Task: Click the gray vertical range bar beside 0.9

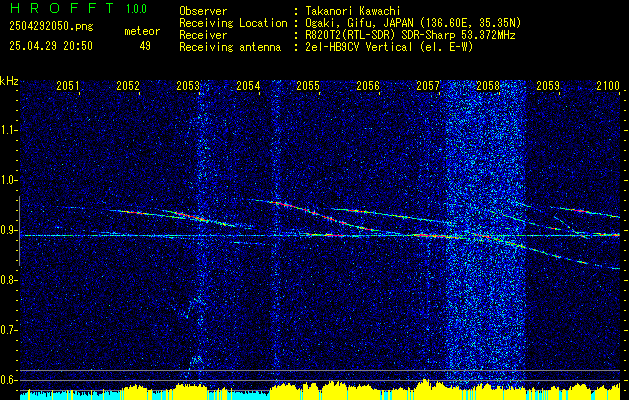Action: 19,231
